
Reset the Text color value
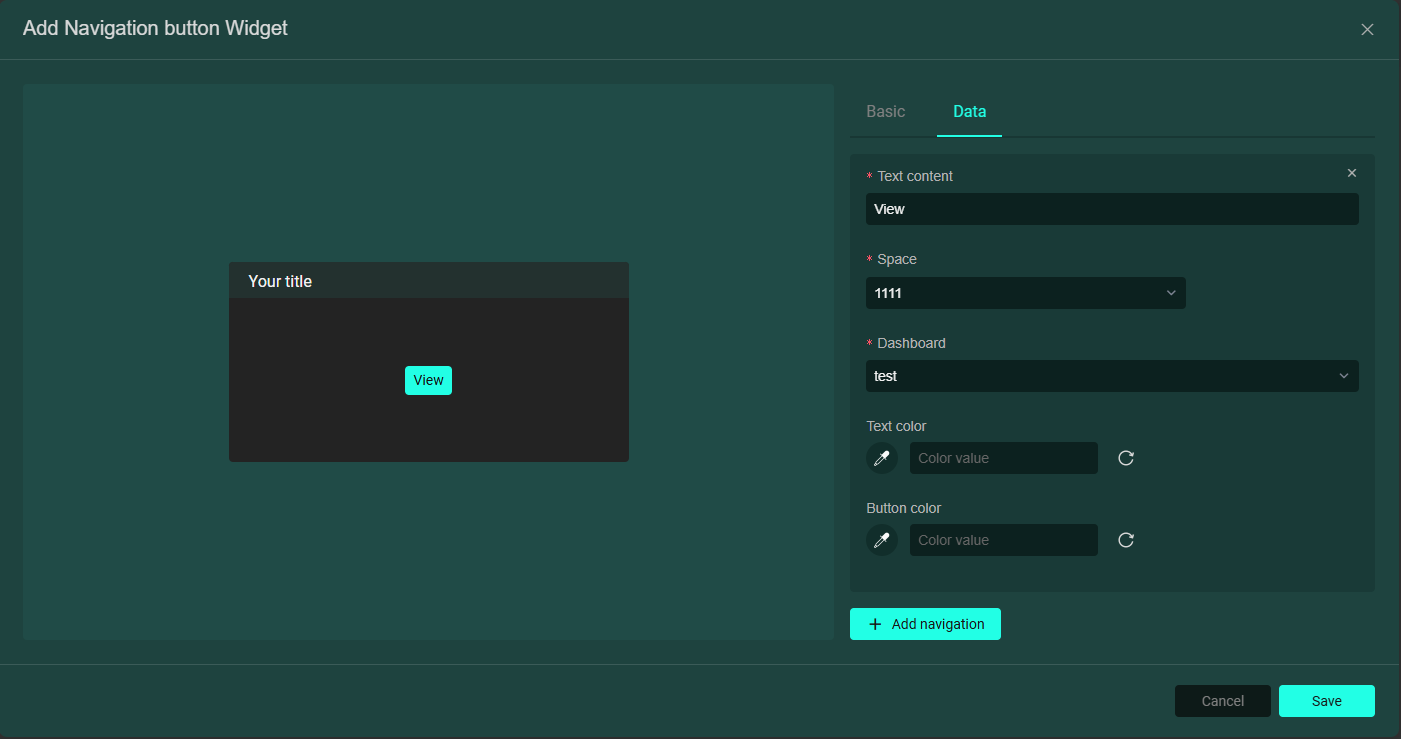click(x=1126, y=458)
